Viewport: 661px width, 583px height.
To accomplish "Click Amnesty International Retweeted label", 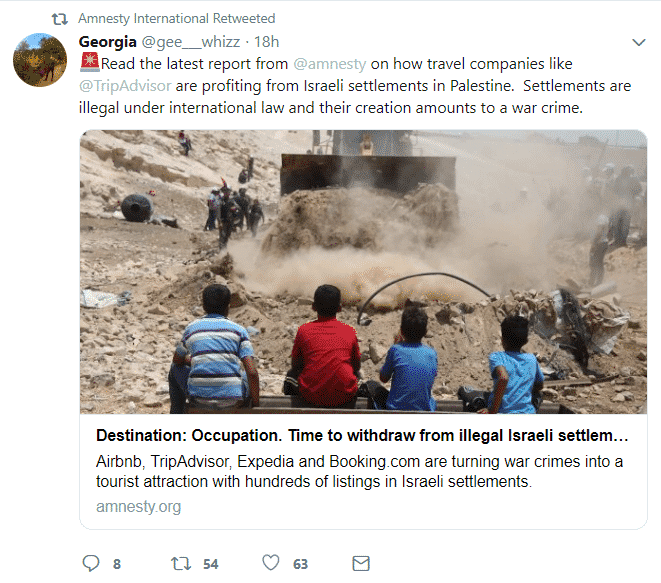I will [x=177, y=19].
